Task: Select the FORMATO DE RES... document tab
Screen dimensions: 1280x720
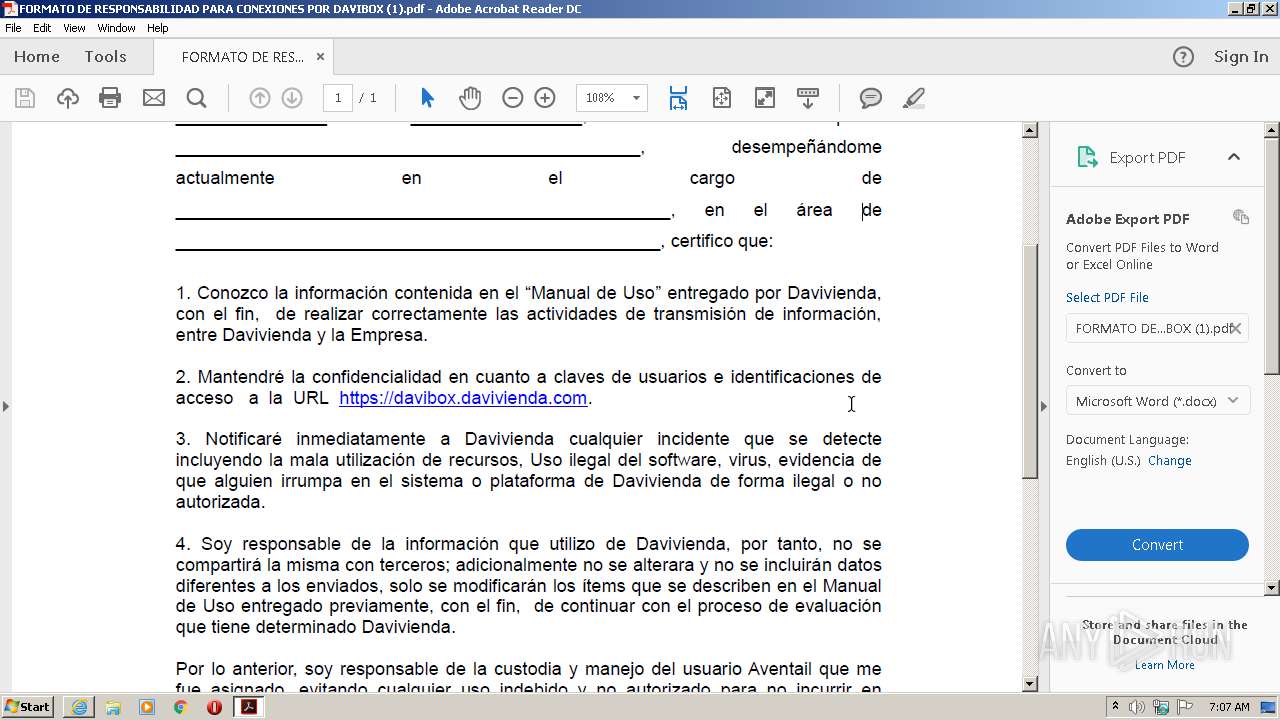Action: click(x=243, y=57)
